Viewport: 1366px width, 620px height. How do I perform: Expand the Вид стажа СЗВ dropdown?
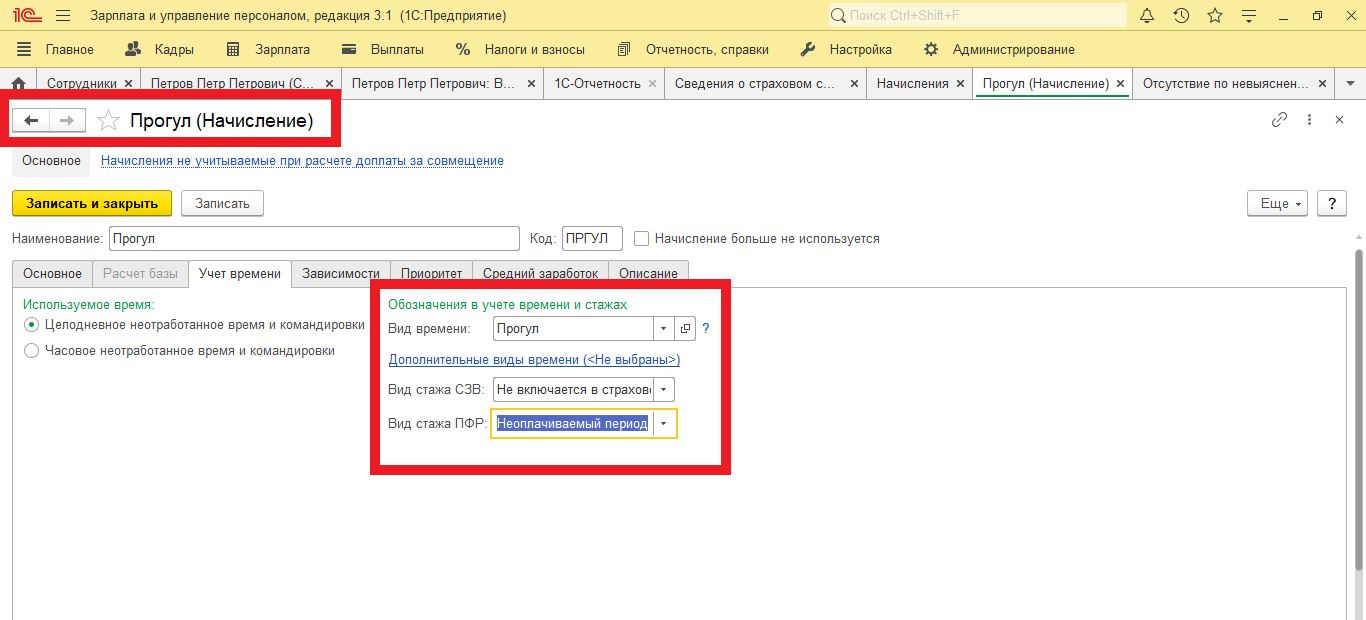coord(664,390)
